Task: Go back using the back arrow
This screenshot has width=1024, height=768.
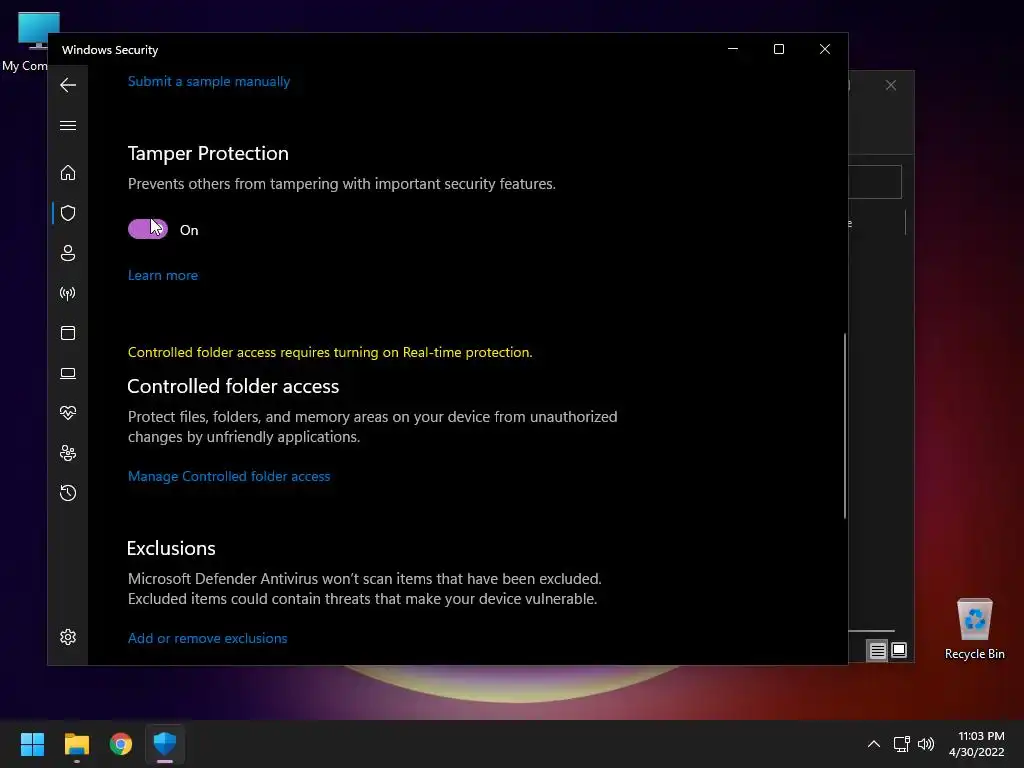Action: pos(68,85)
